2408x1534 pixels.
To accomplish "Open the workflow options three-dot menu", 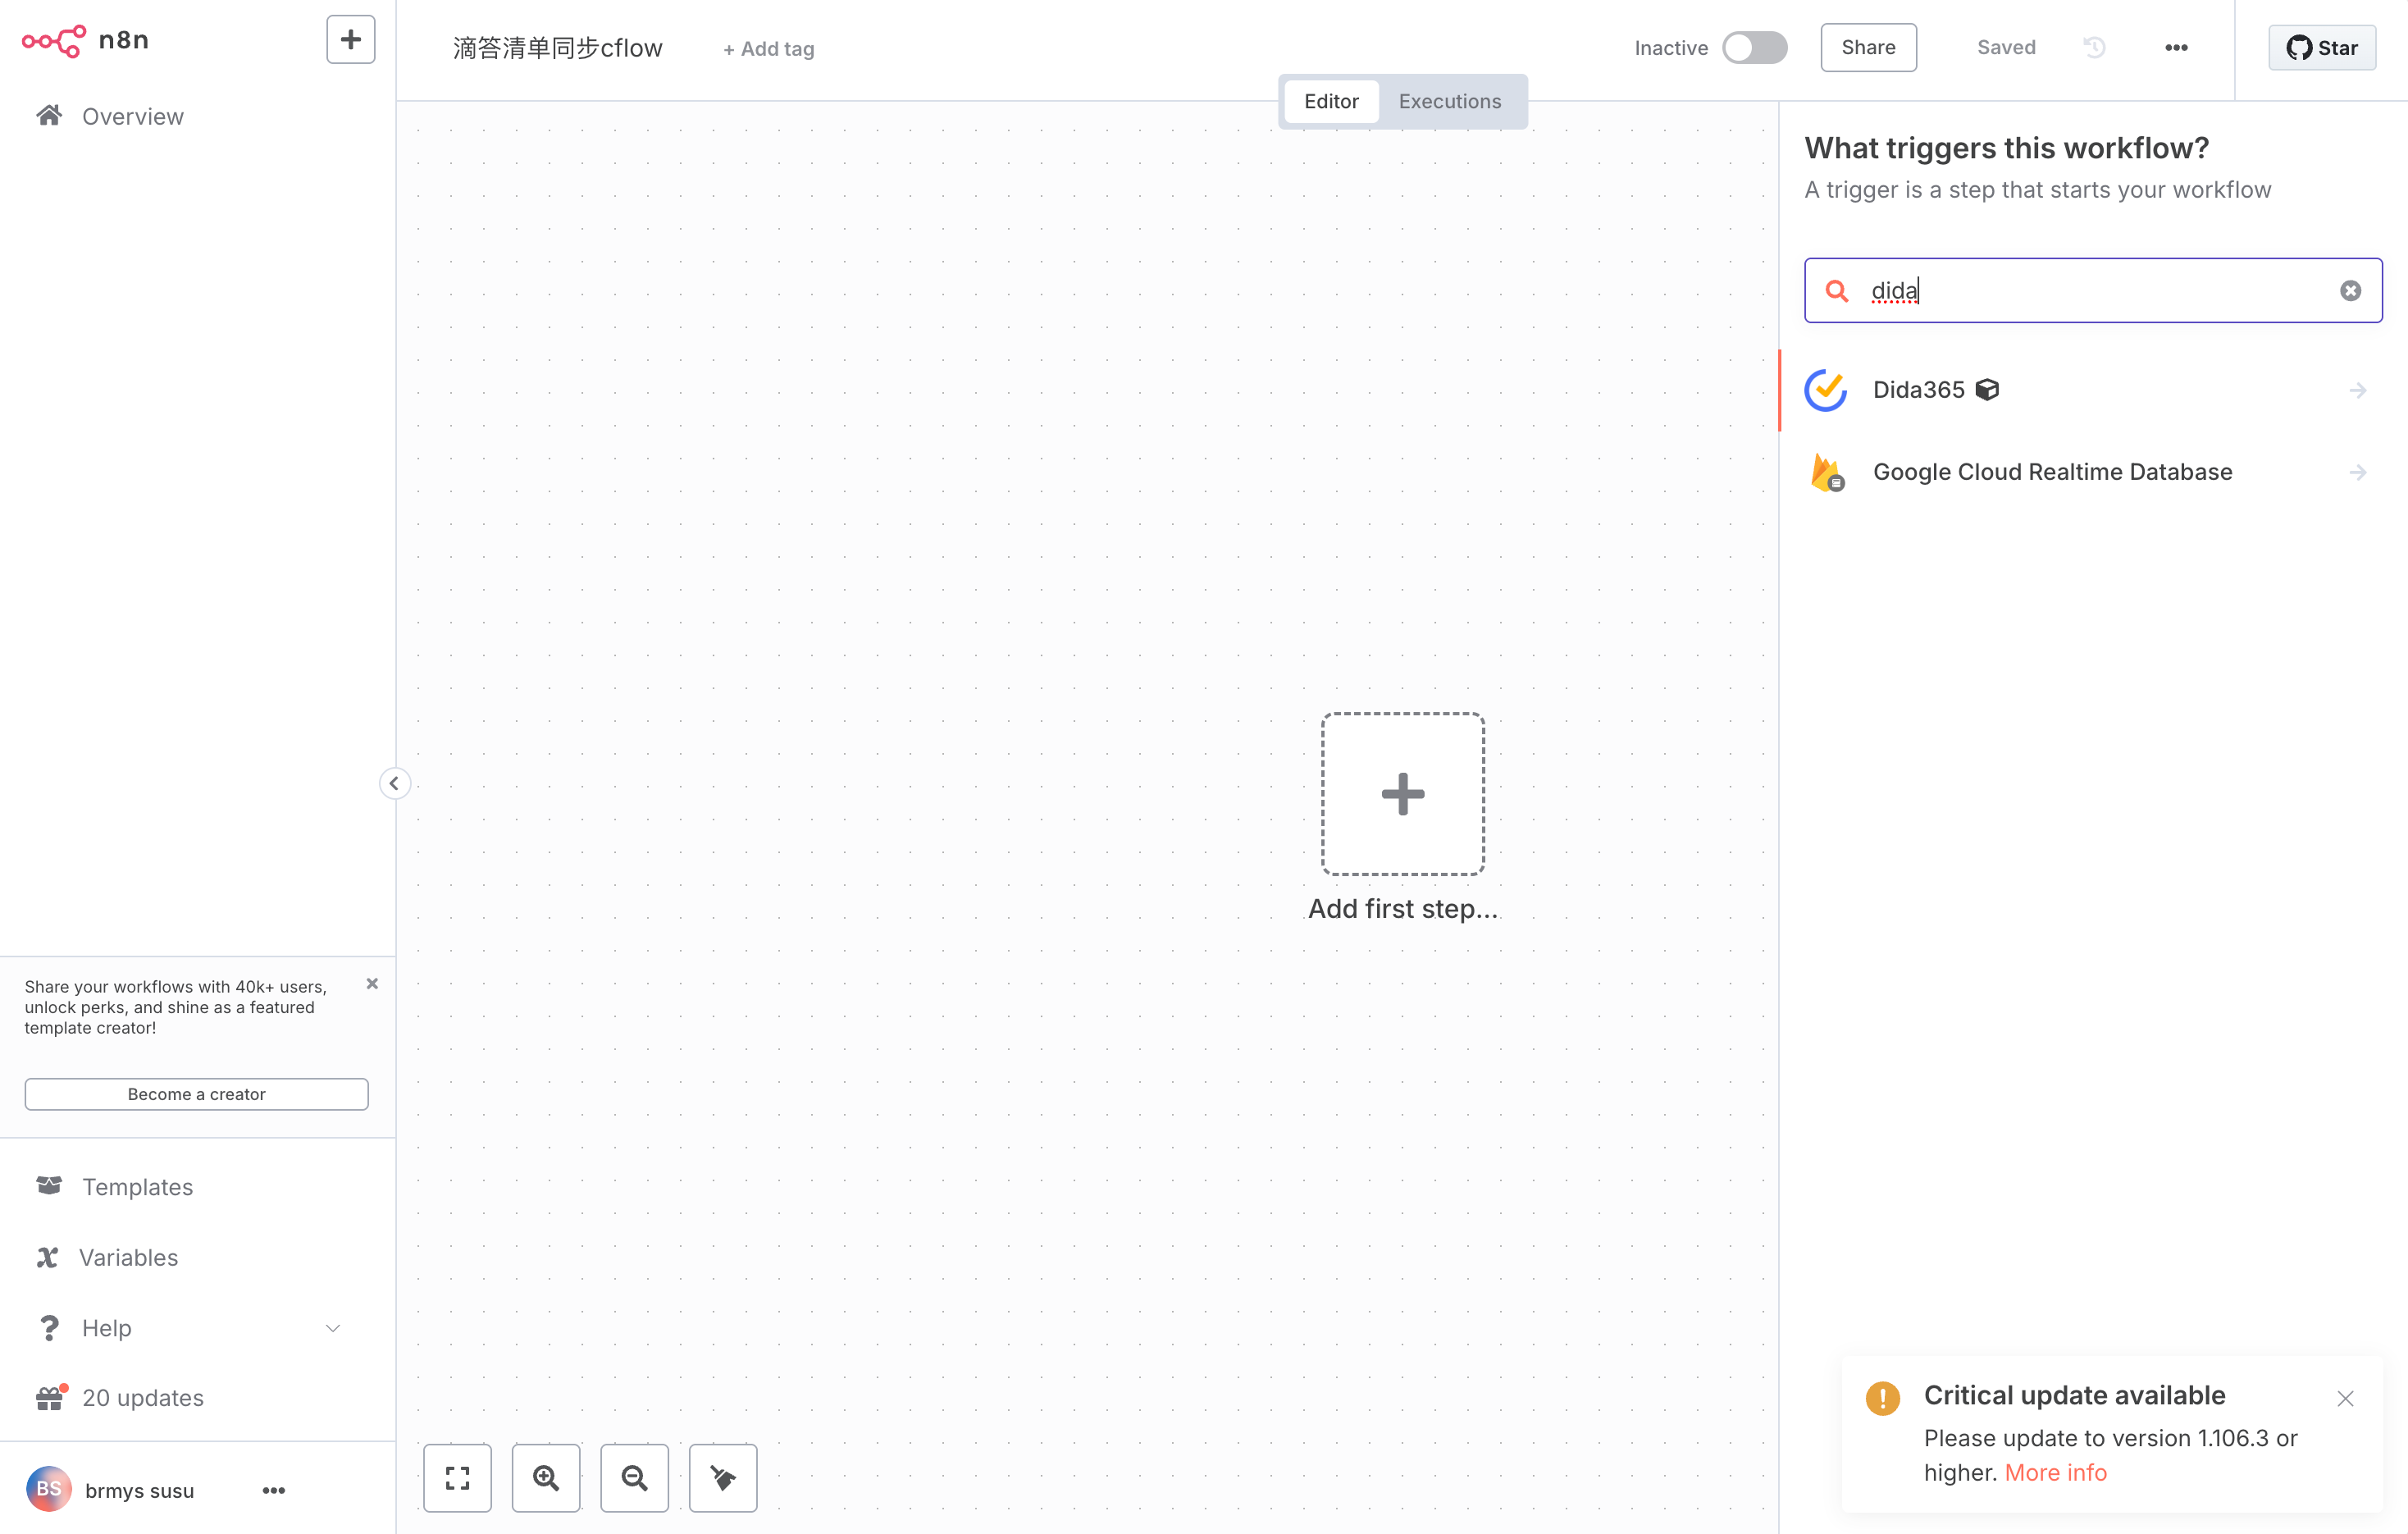I will (x=2176, y=47).
